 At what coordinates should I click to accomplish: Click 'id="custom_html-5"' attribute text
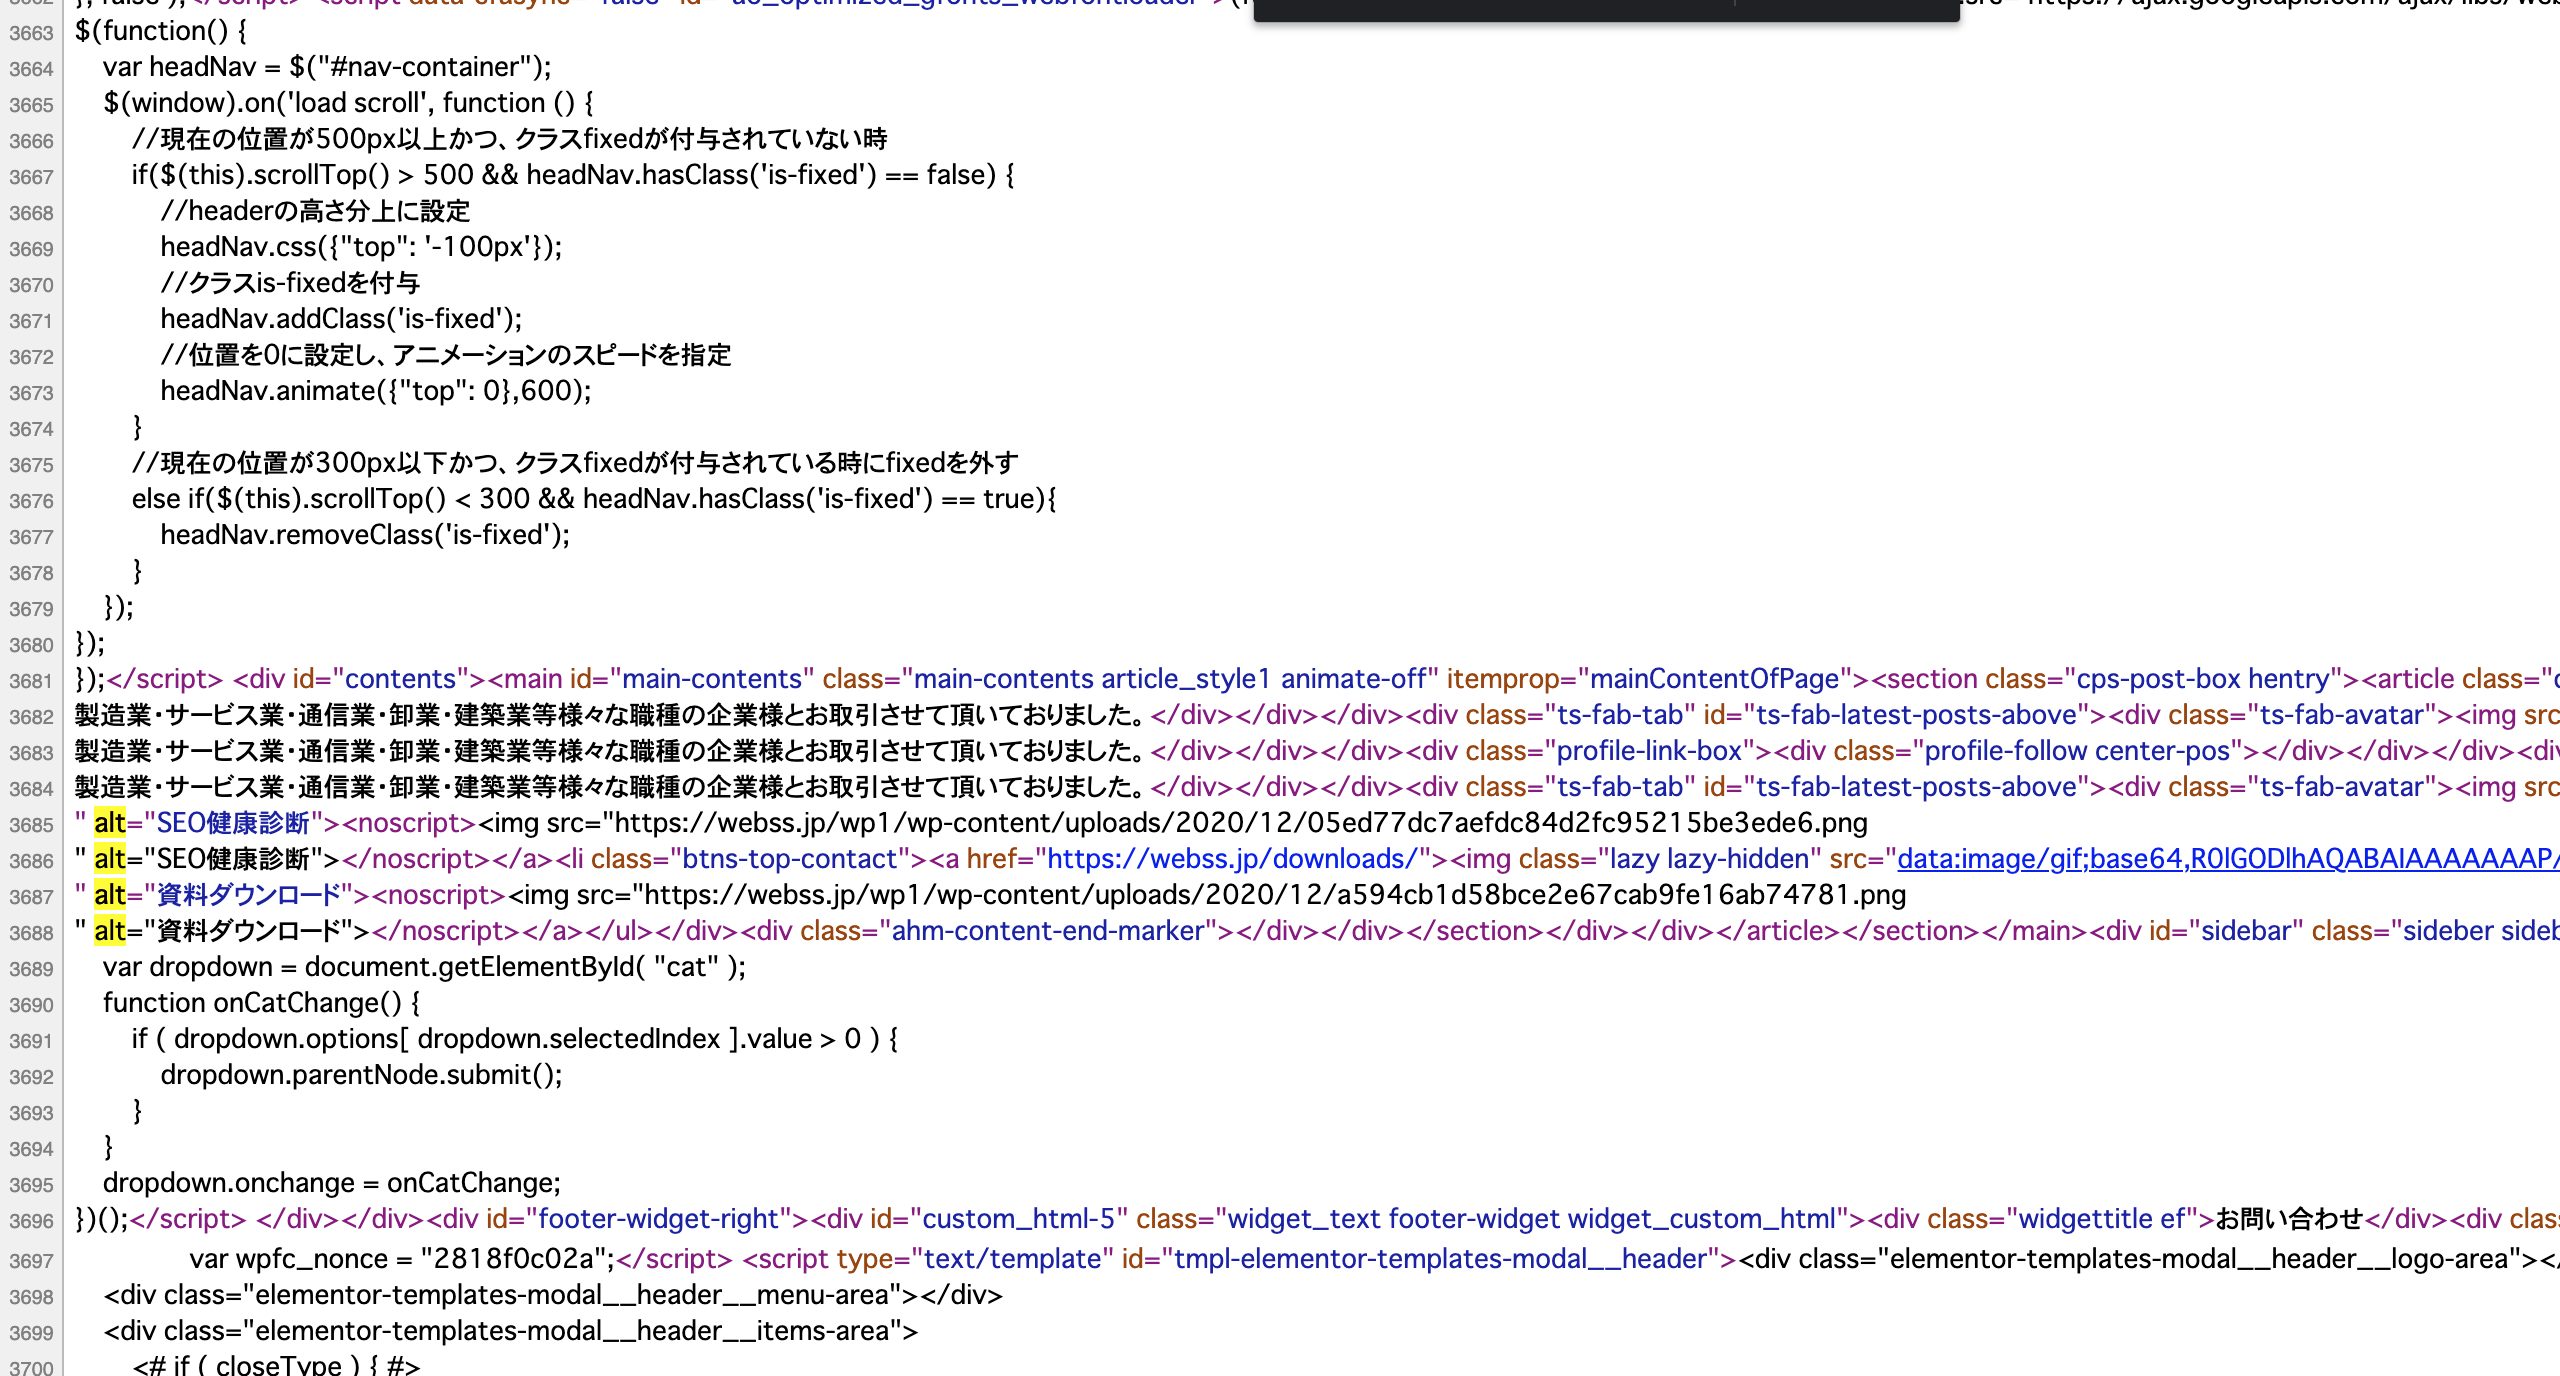click(999, 1219)
